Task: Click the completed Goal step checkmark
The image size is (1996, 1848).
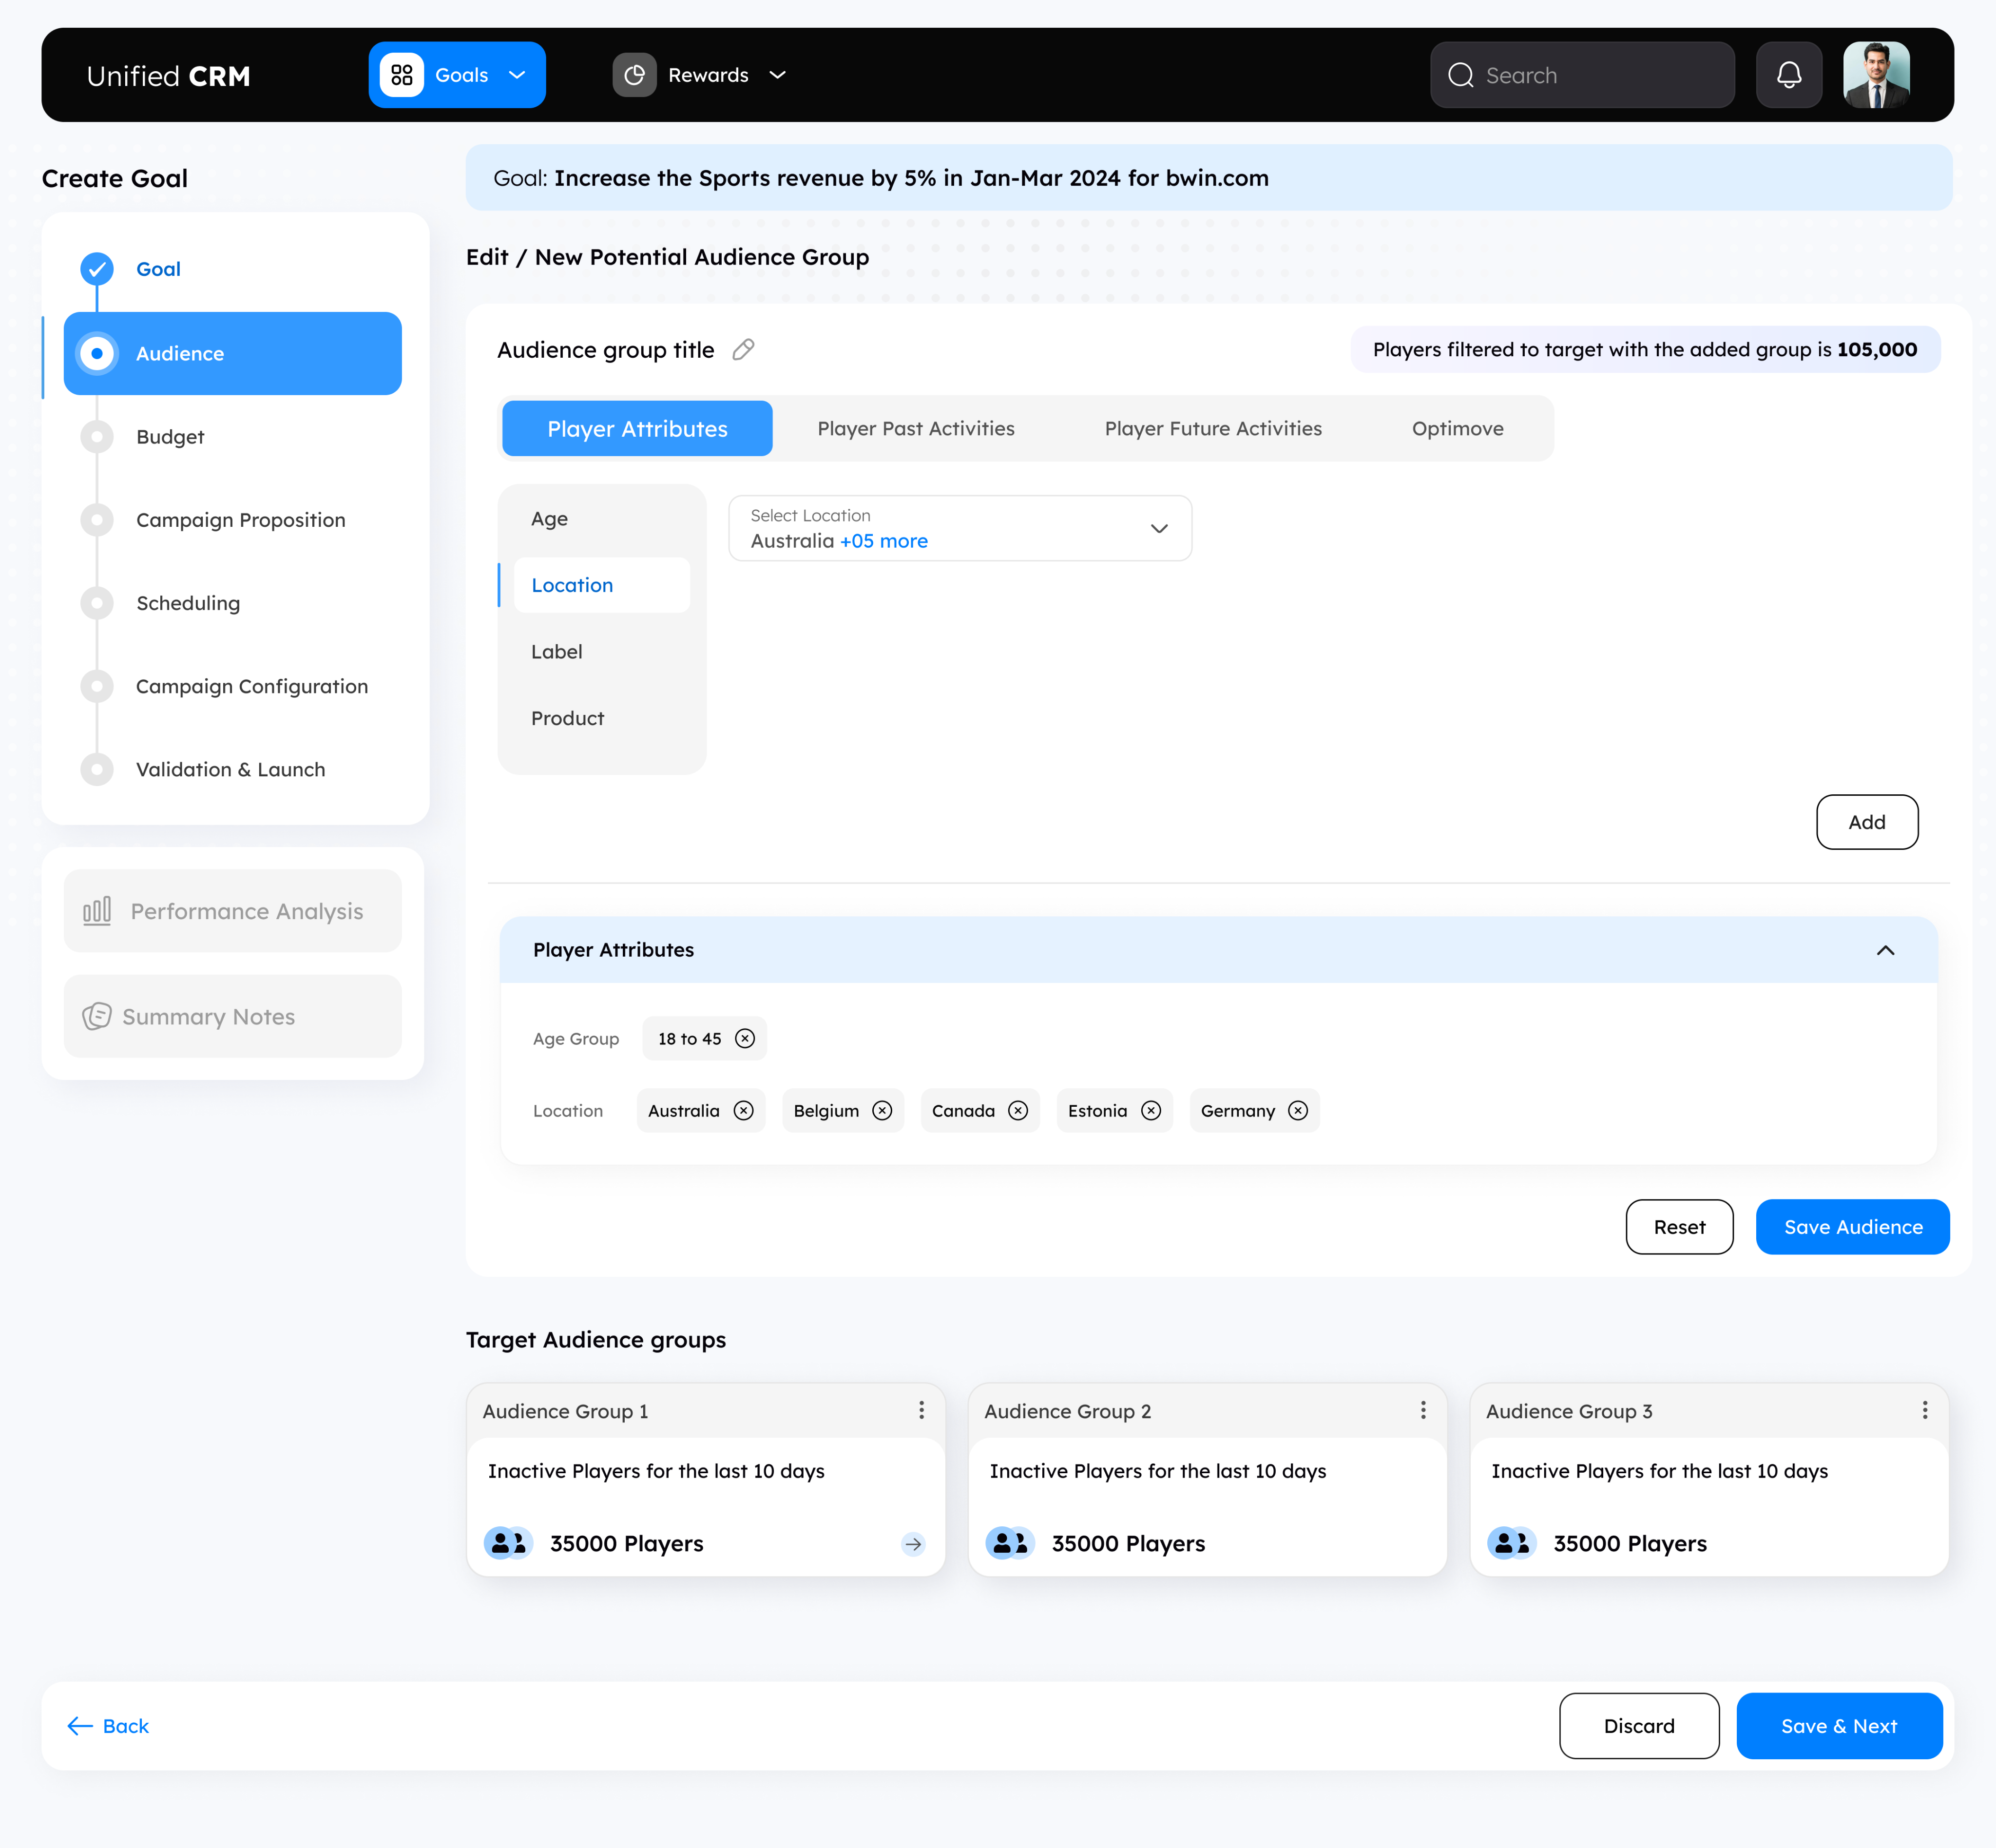Action: pyautogui.click(x=97, y=269)
